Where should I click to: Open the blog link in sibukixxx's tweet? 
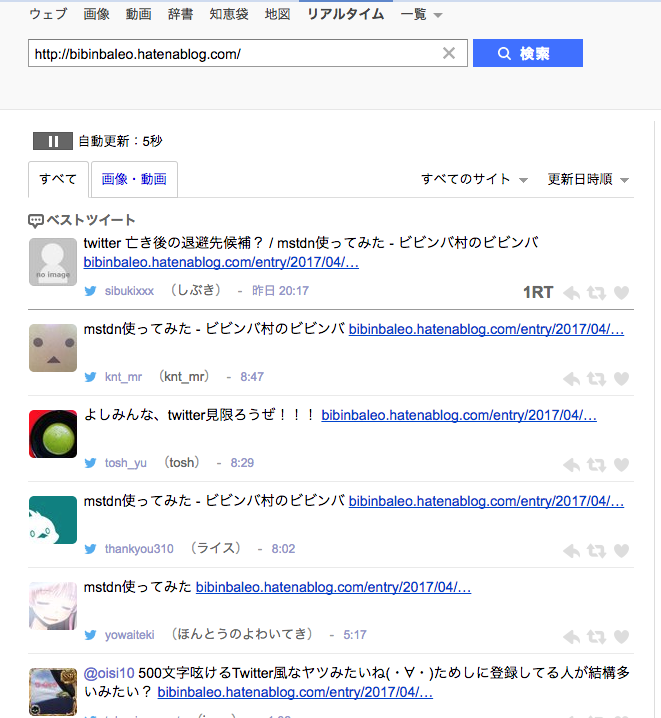[x=221, y=262]
